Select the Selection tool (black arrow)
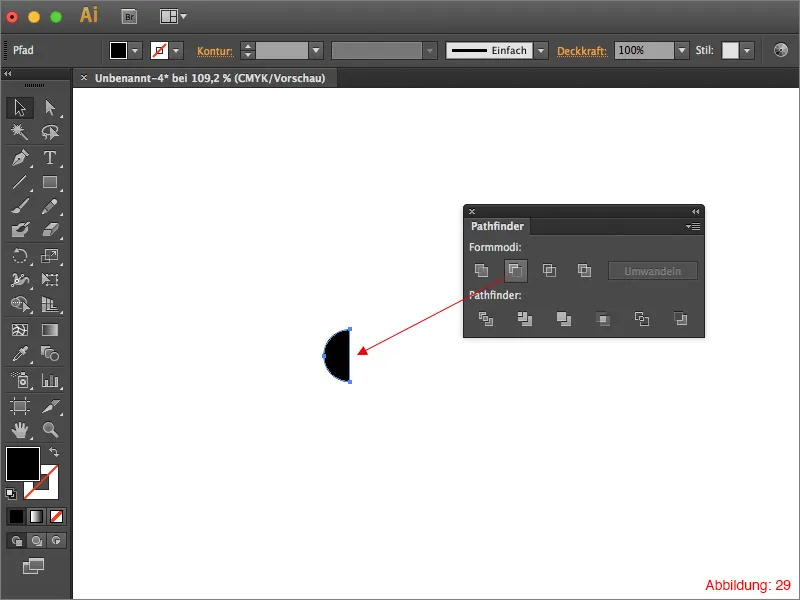 point(20,108)
